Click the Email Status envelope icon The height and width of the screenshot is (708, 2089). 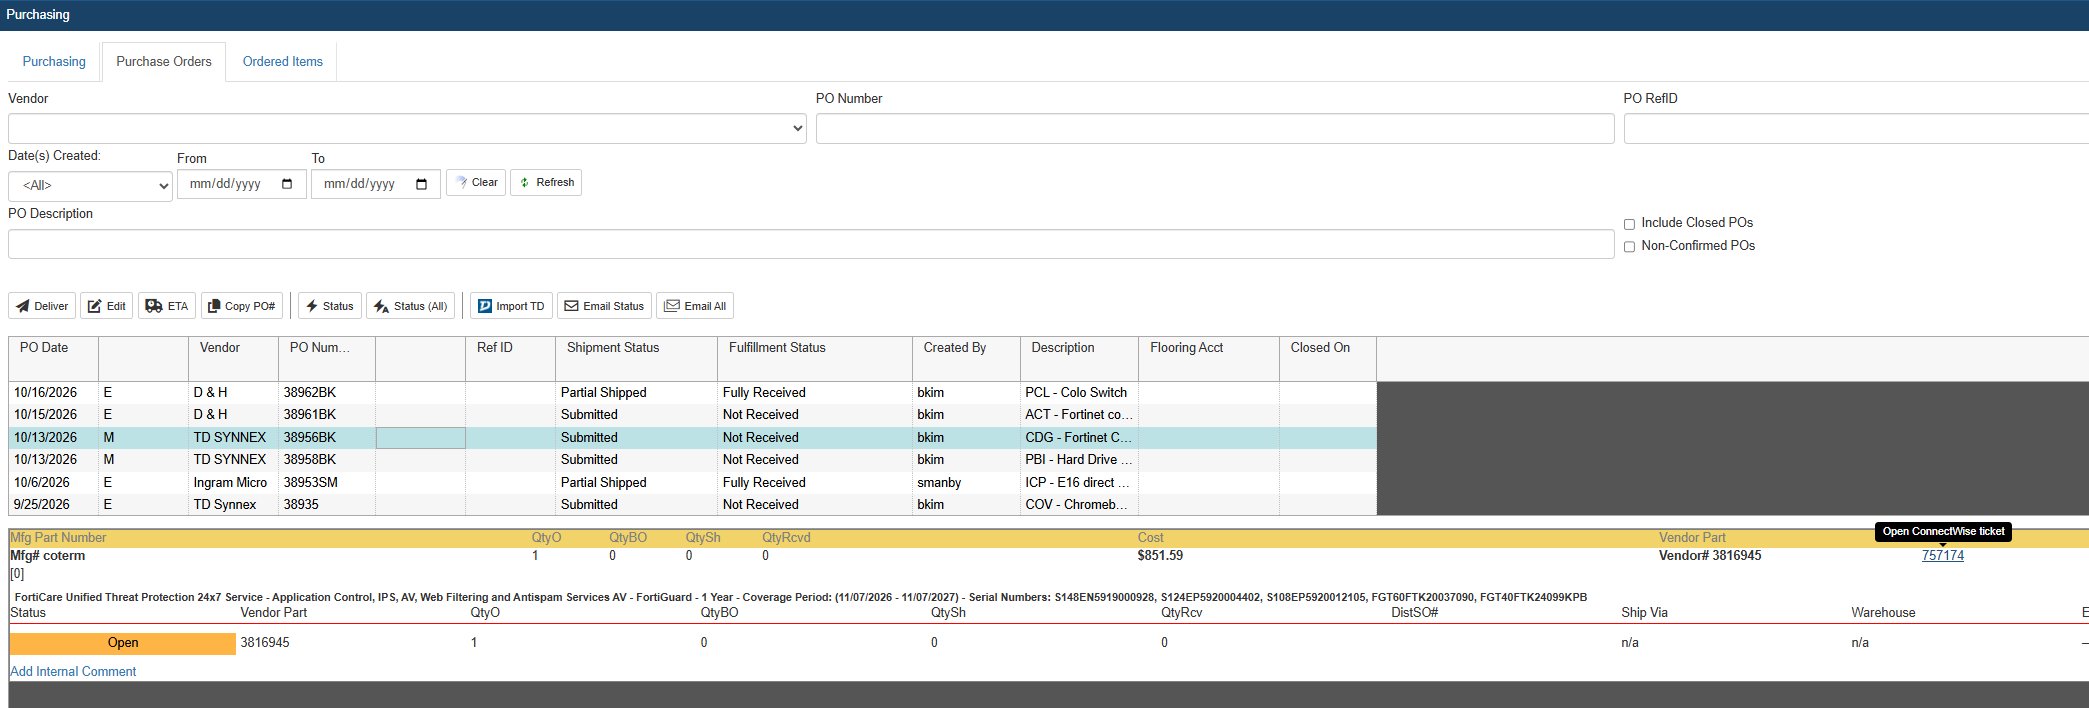point(572,306)
